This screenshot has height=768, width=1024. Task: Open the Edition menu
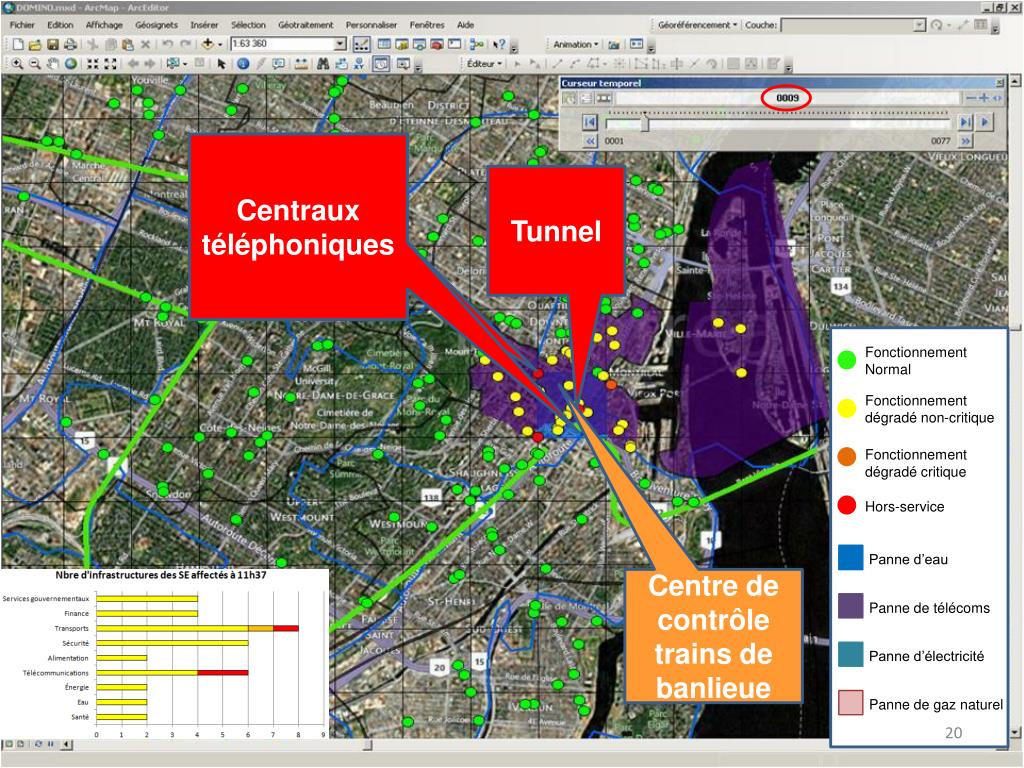click(60, 25)
